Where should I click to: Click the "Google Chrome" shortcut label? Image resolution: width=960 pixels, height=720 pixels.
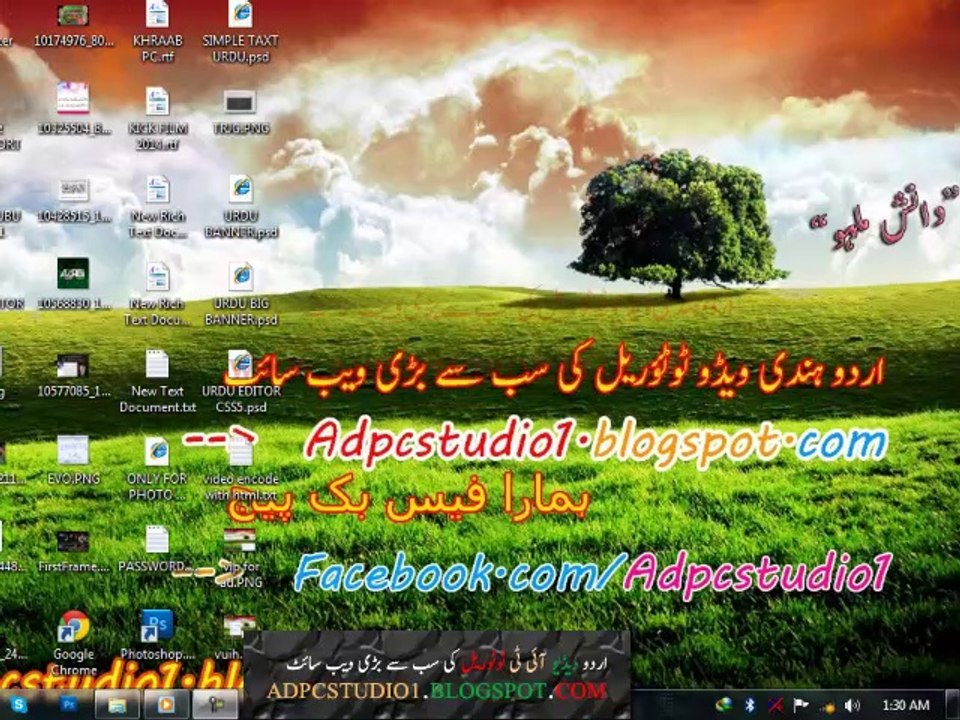pos(74,662)
